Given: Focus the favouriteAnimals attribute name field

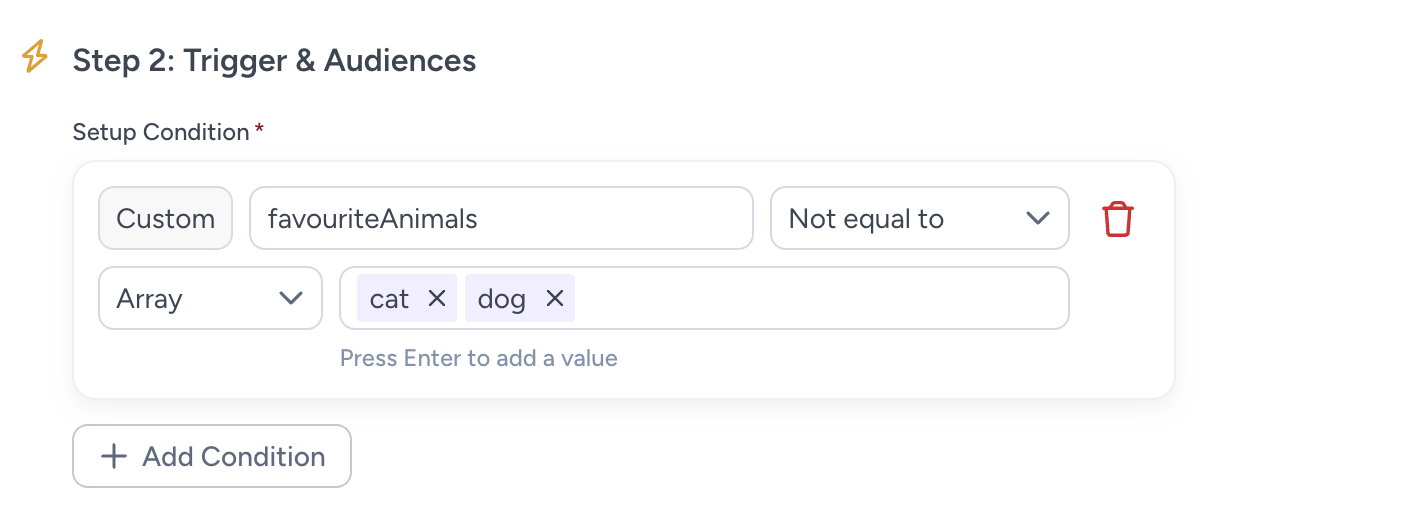Looking at the screenshot, I should [501, 218].
